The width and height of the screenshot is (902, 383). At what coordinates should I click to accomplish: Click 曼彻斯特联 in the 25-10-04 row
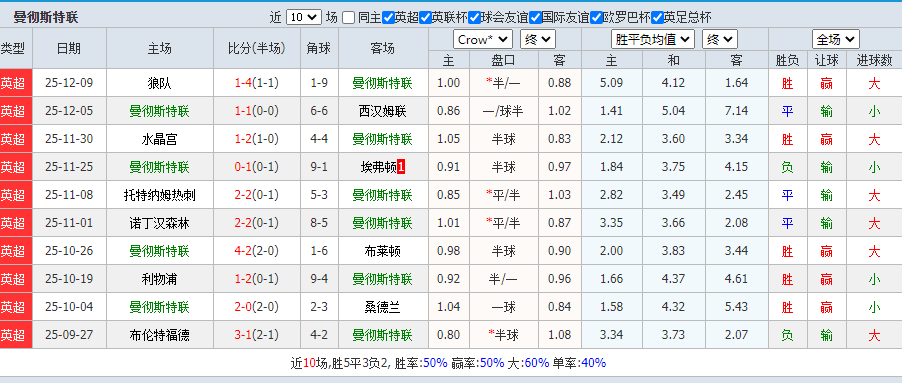click(x=159, y=308)
